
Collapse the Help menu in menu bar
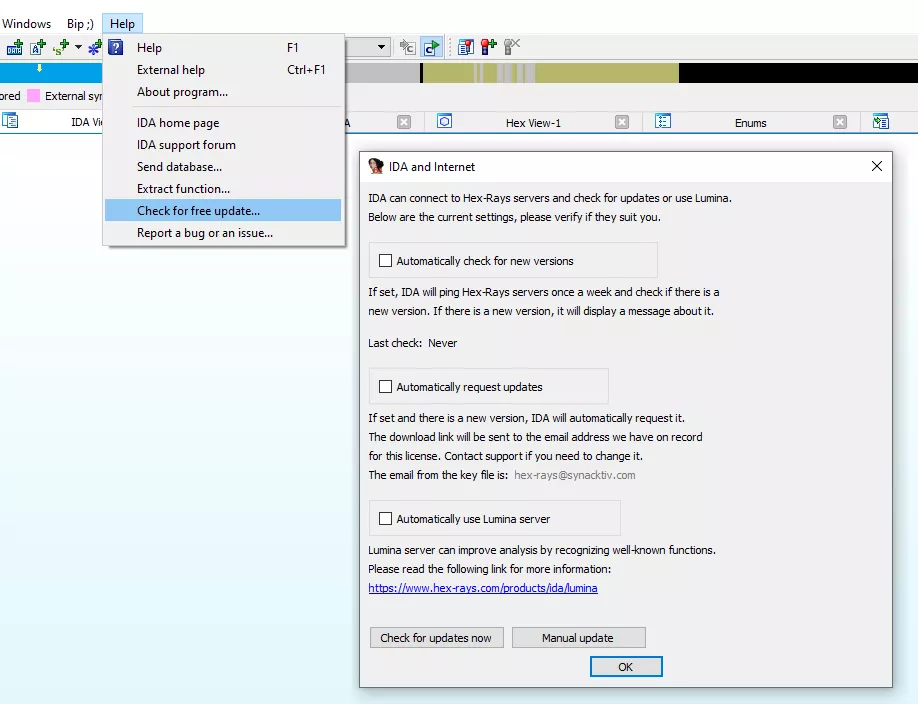[122, 24]
